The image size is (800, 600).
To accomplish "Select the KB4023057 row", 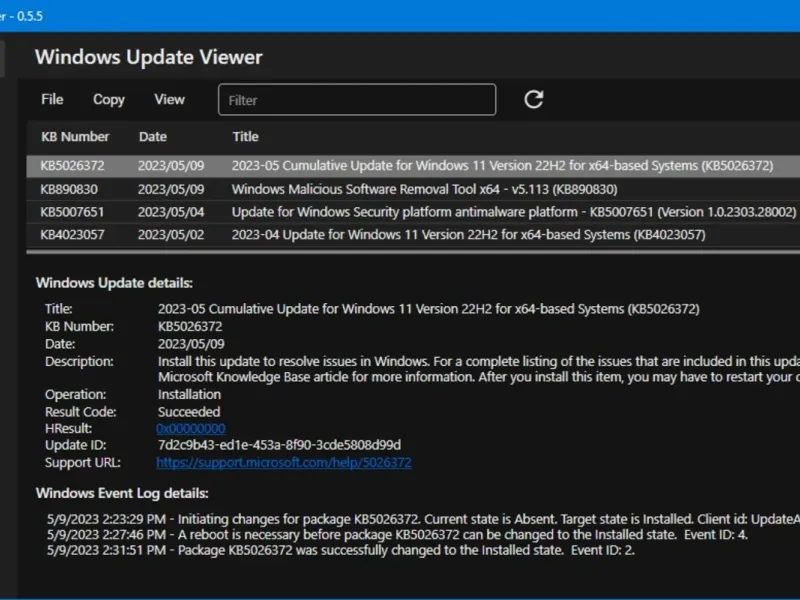I will 413,235.
